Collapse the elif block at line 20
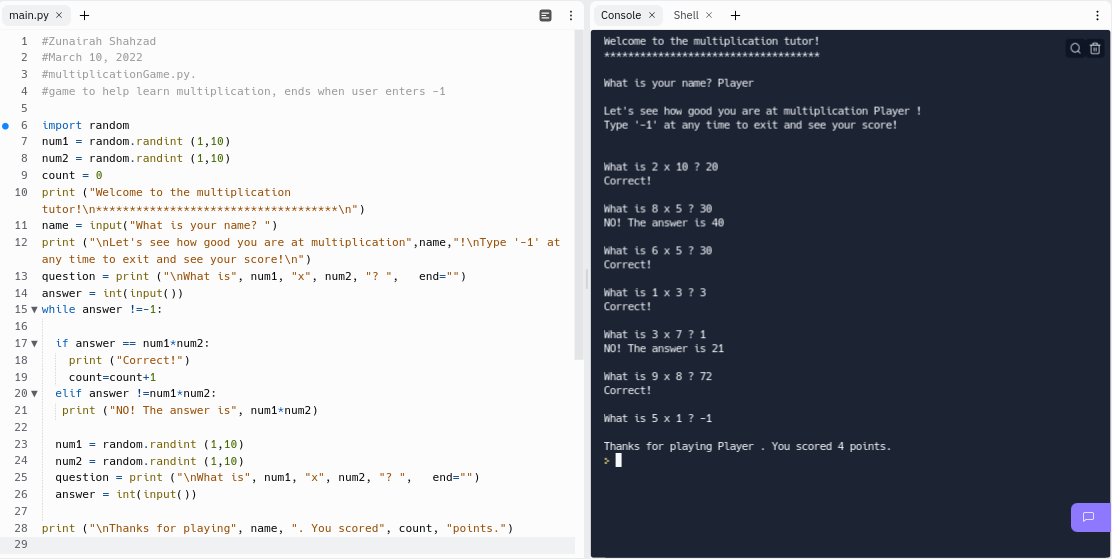The height and width of the screenshot is (559, 1112). [x=34, y=394]
